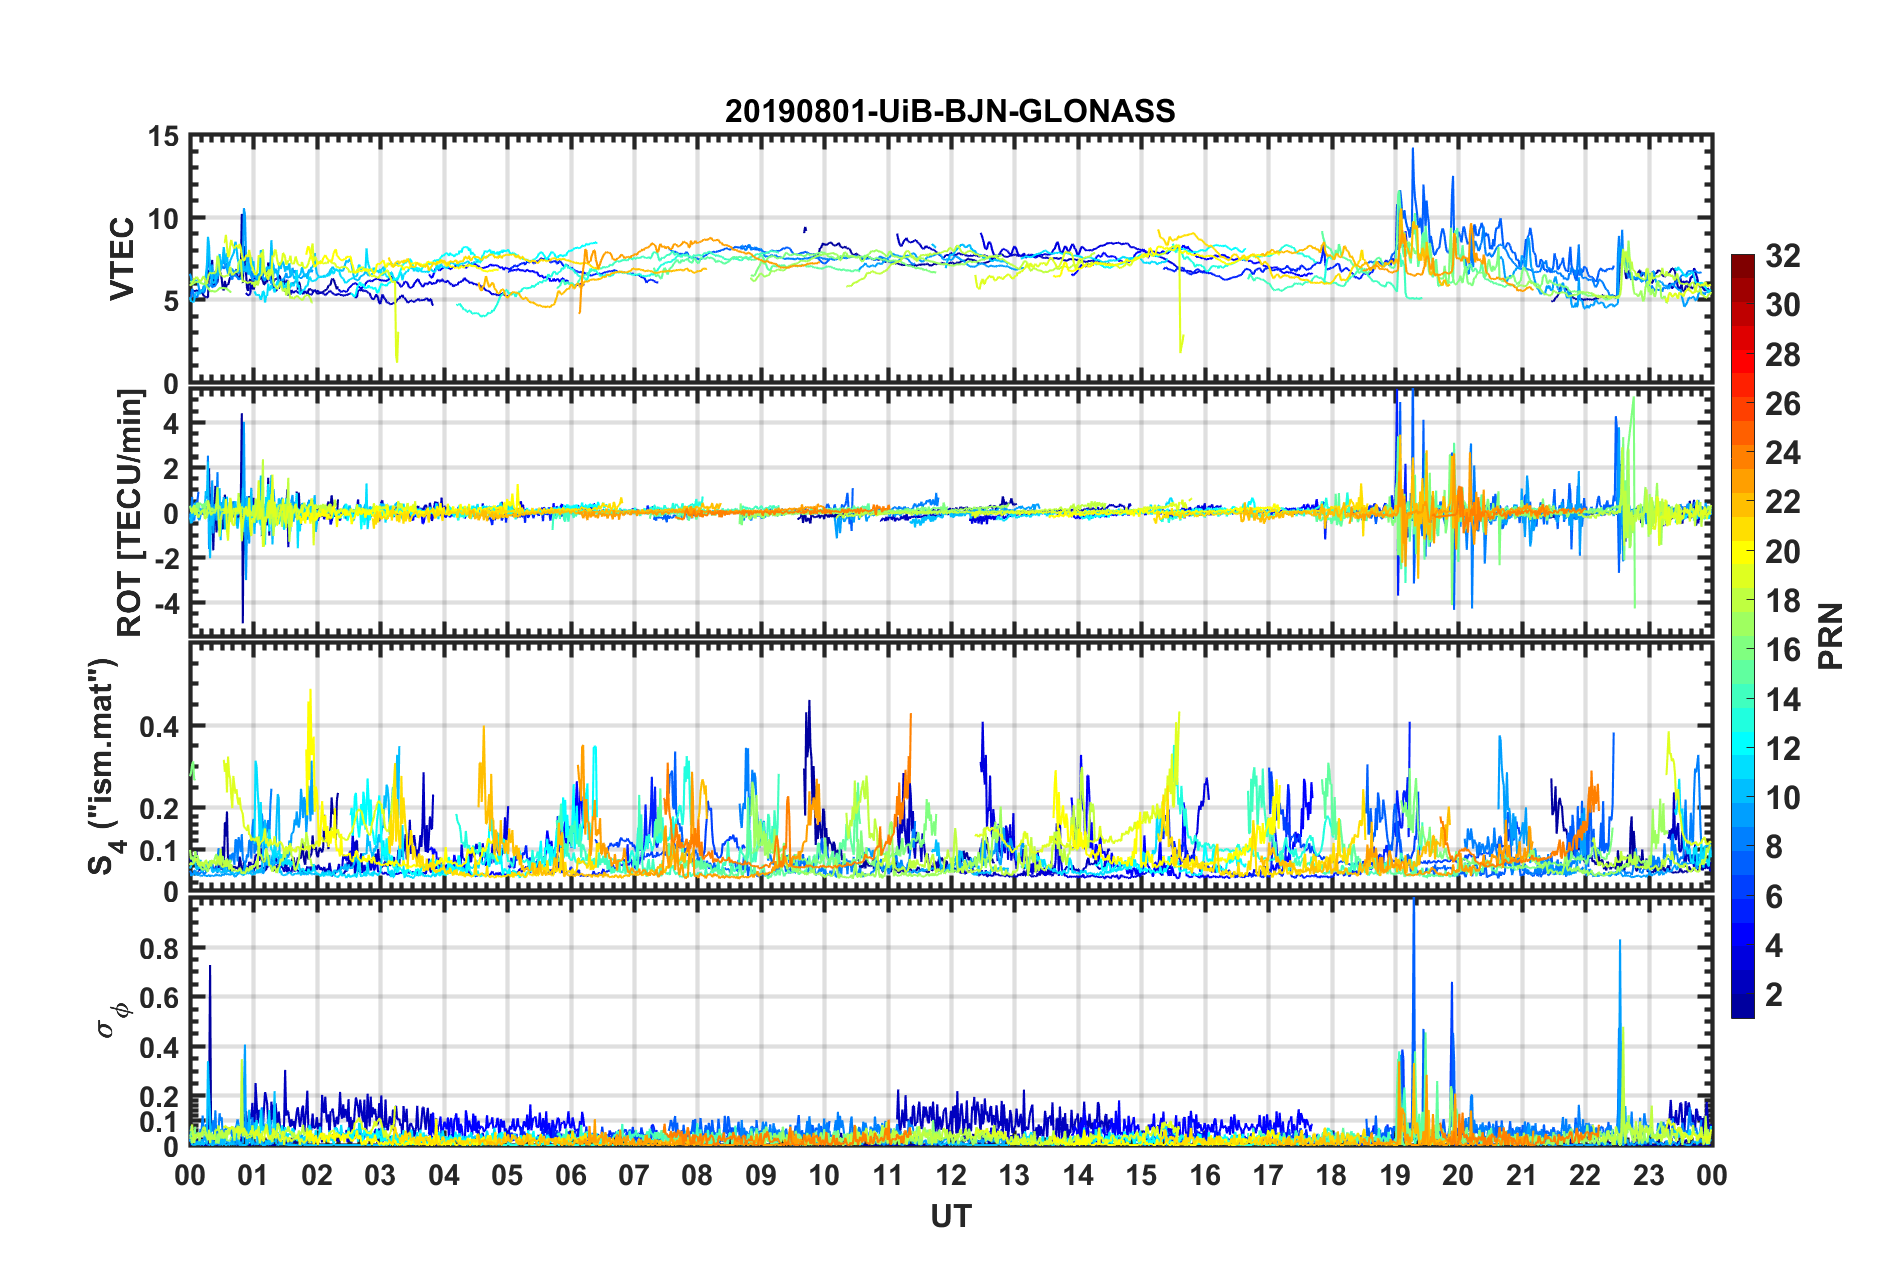This screenshot has width=1902, height=1272.
Task: Click x-axis hour label 13
Action: pyautogui.click(x=1014, y=1175)
